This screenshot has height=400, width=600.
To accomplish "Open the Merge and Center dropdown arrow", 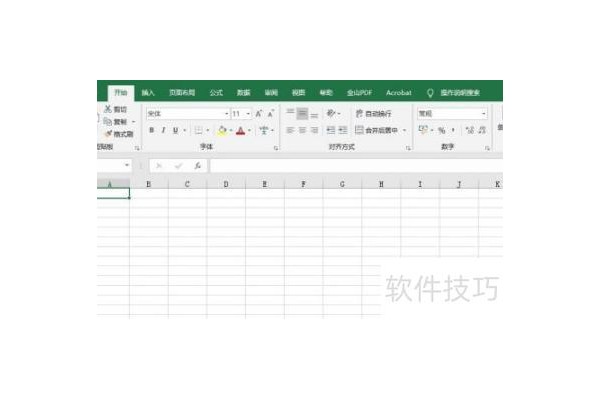I will pyautogui.click(x=404, y=130).
